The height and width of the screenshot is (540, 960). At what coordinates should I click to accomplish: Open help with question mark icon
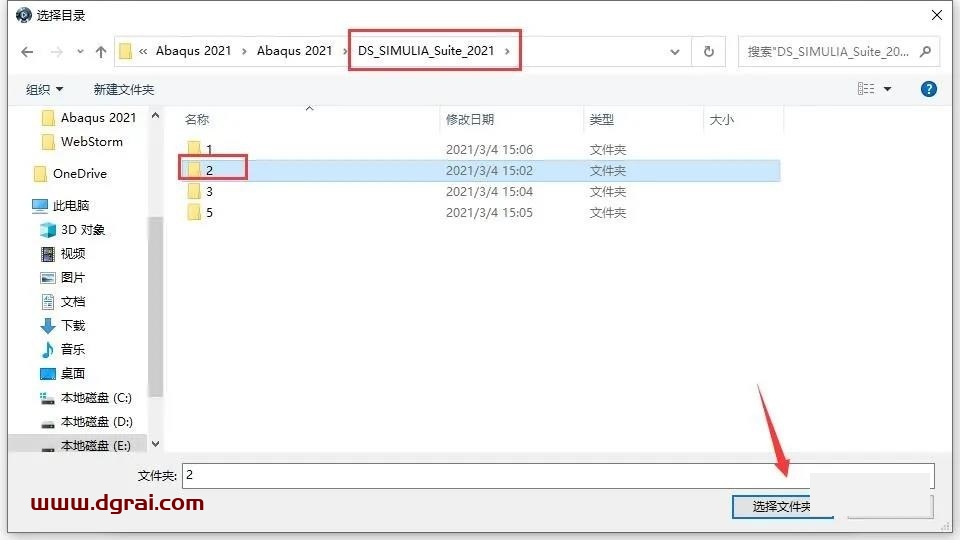pos(929,89)
